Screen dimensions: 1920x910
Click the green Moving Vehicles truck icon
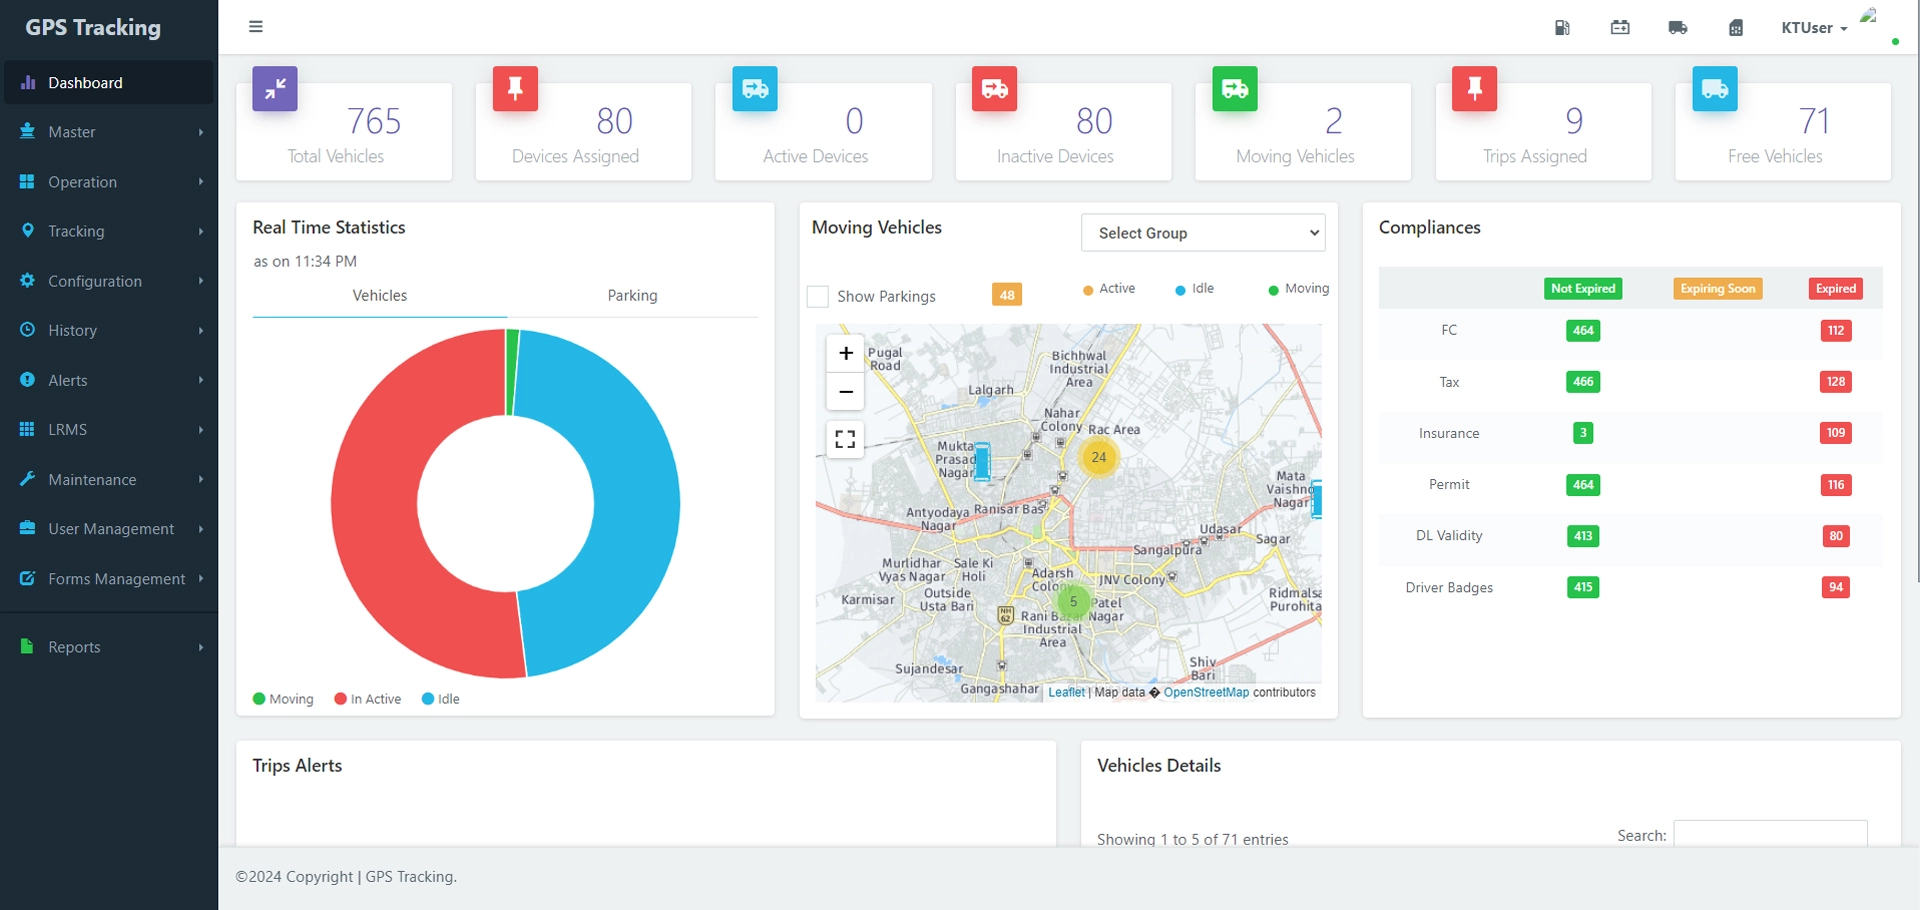[x=1235, y=89]
